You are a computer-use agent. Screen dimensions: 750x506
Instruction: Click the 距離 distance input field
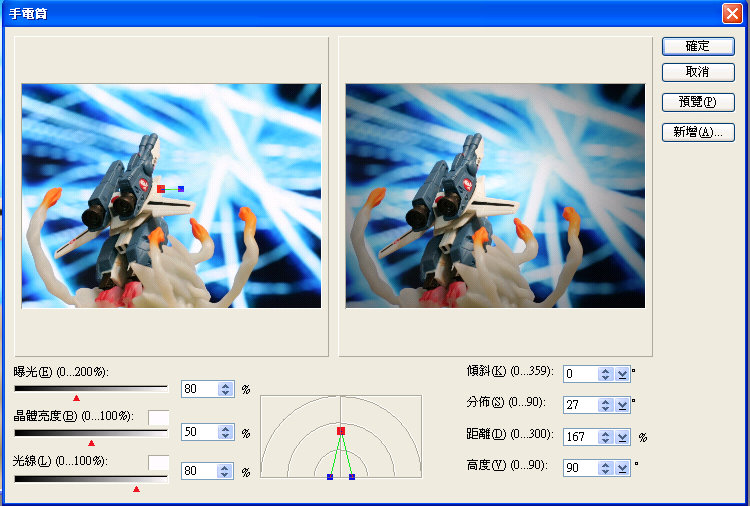(581, 437)
